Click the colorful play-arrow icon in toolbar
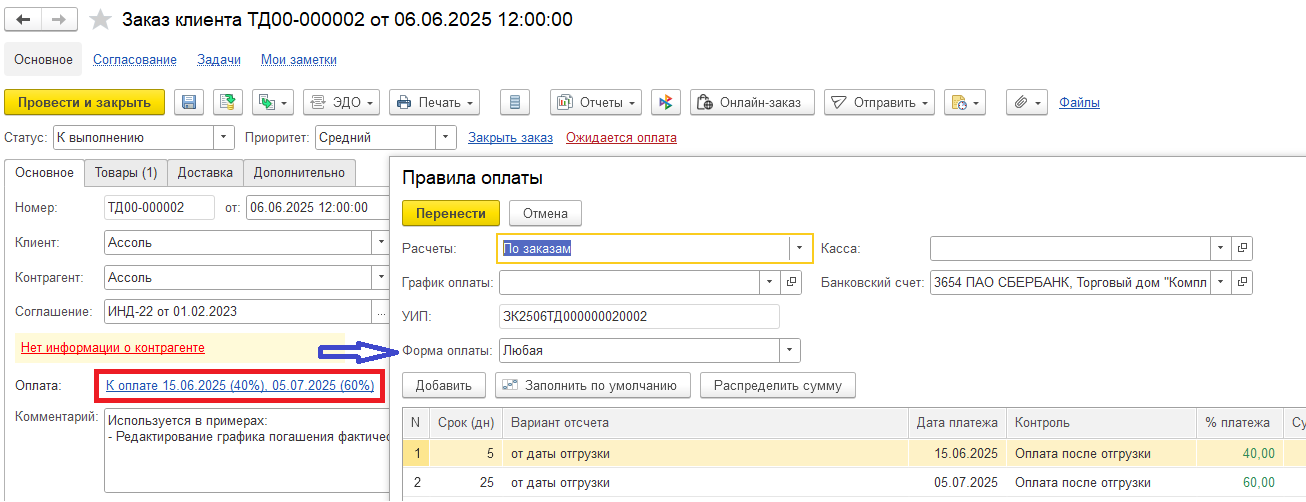The width and height of the screenshot is (1306, 502). tap(666, 102)
